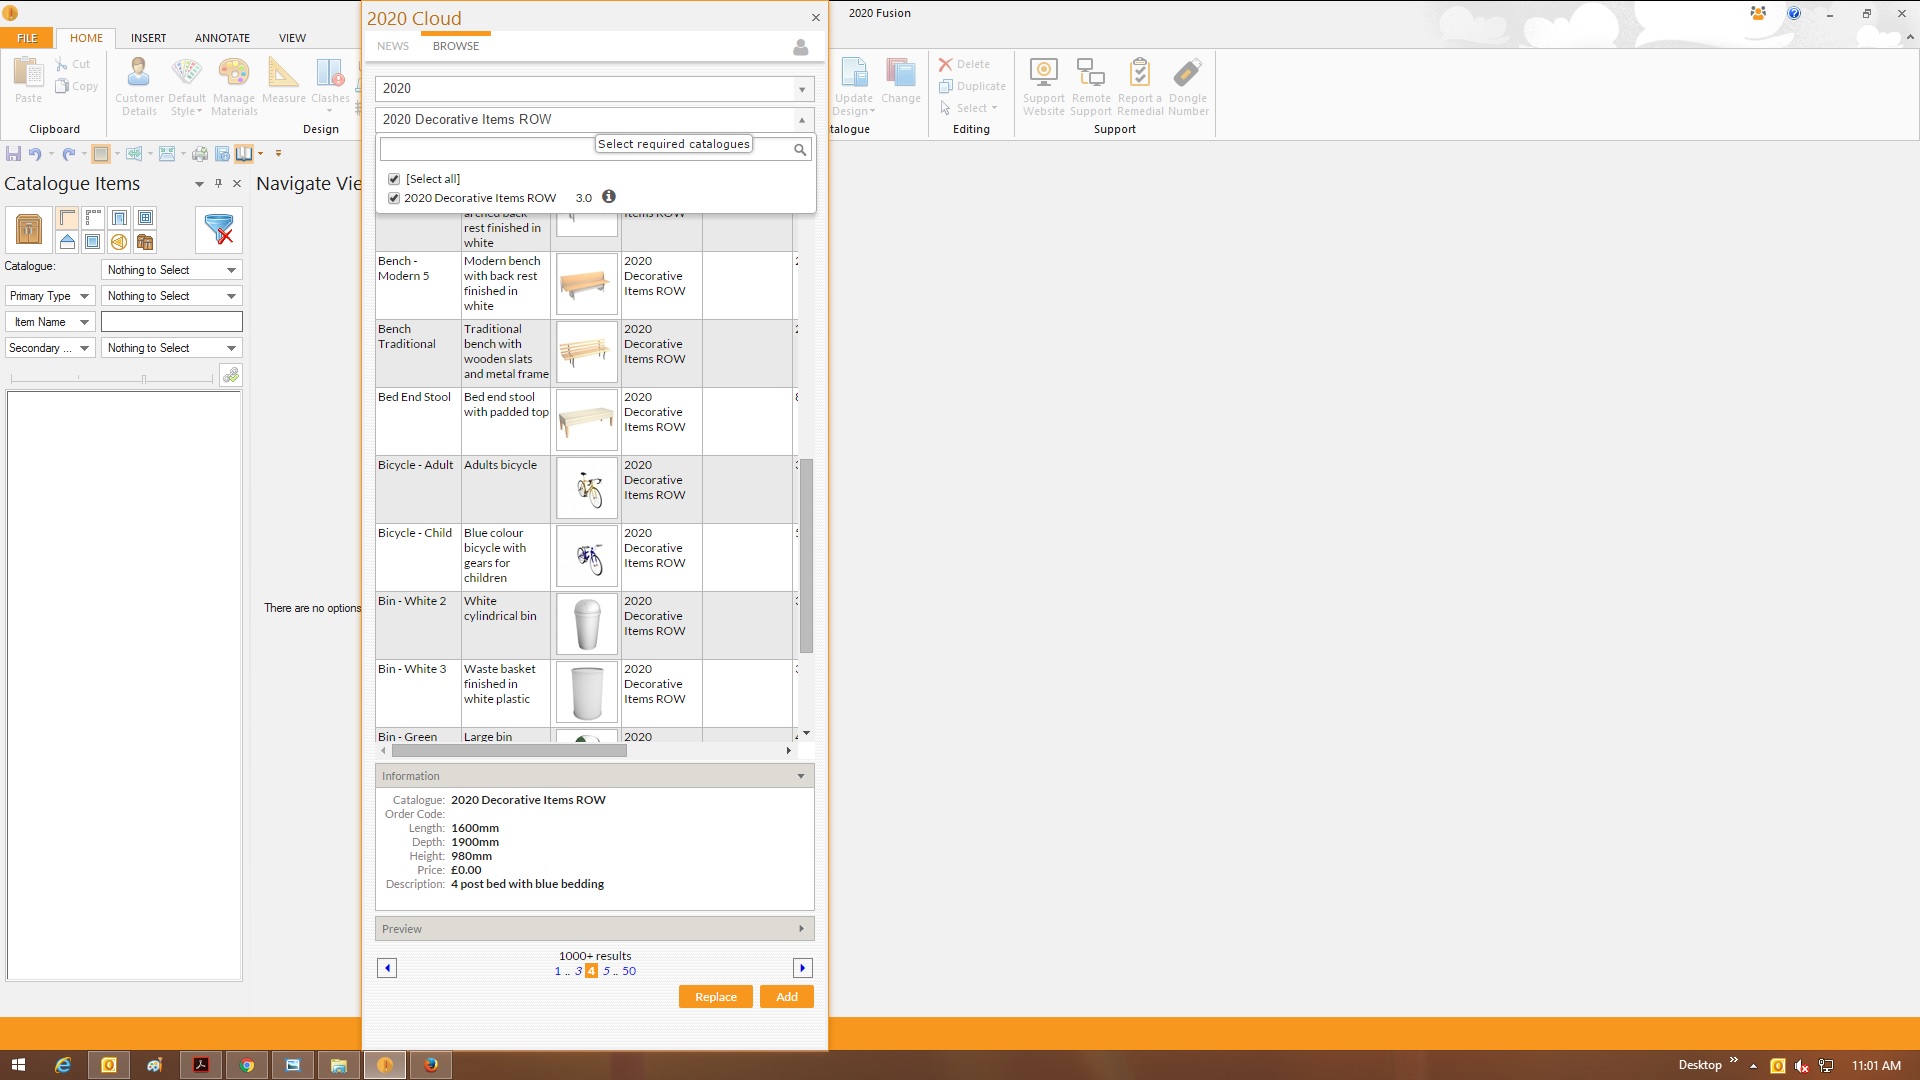
Task: Open the Item Name dropdown
Action: [x=50, y=322]
